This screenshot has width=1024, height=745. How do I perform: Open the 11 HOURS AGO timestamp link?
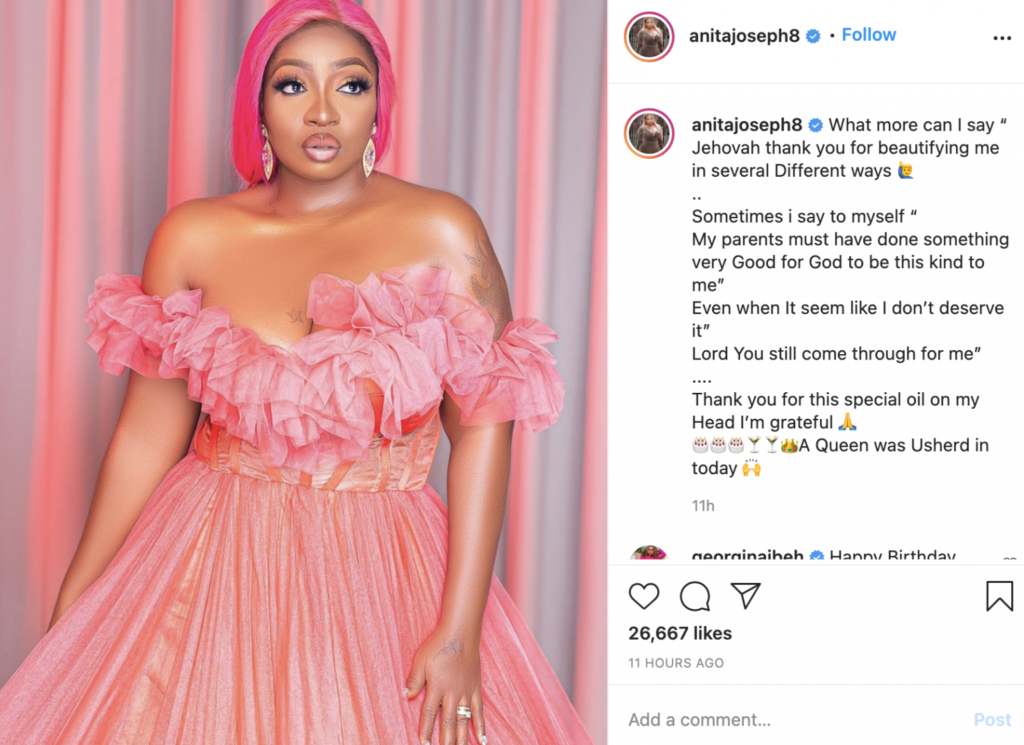tap(676, 663)
